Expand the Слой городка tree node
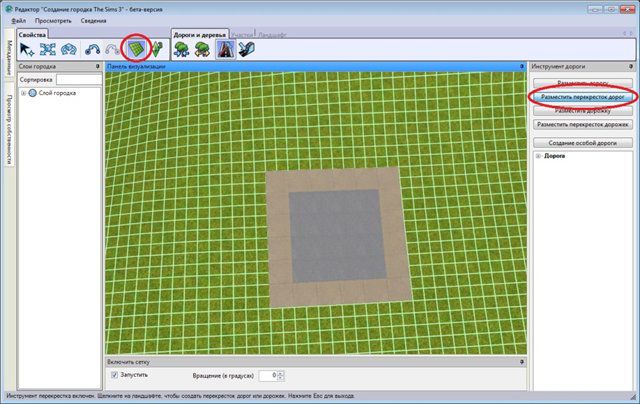 pos(23,94)
